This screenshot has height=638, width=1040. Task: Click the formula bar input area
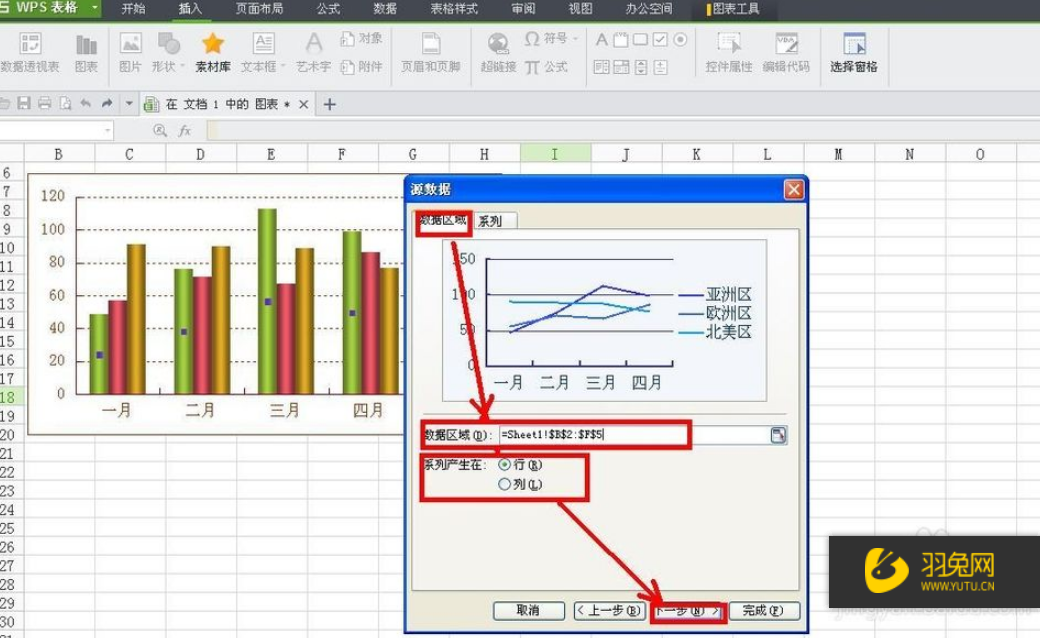coord(623,131)
